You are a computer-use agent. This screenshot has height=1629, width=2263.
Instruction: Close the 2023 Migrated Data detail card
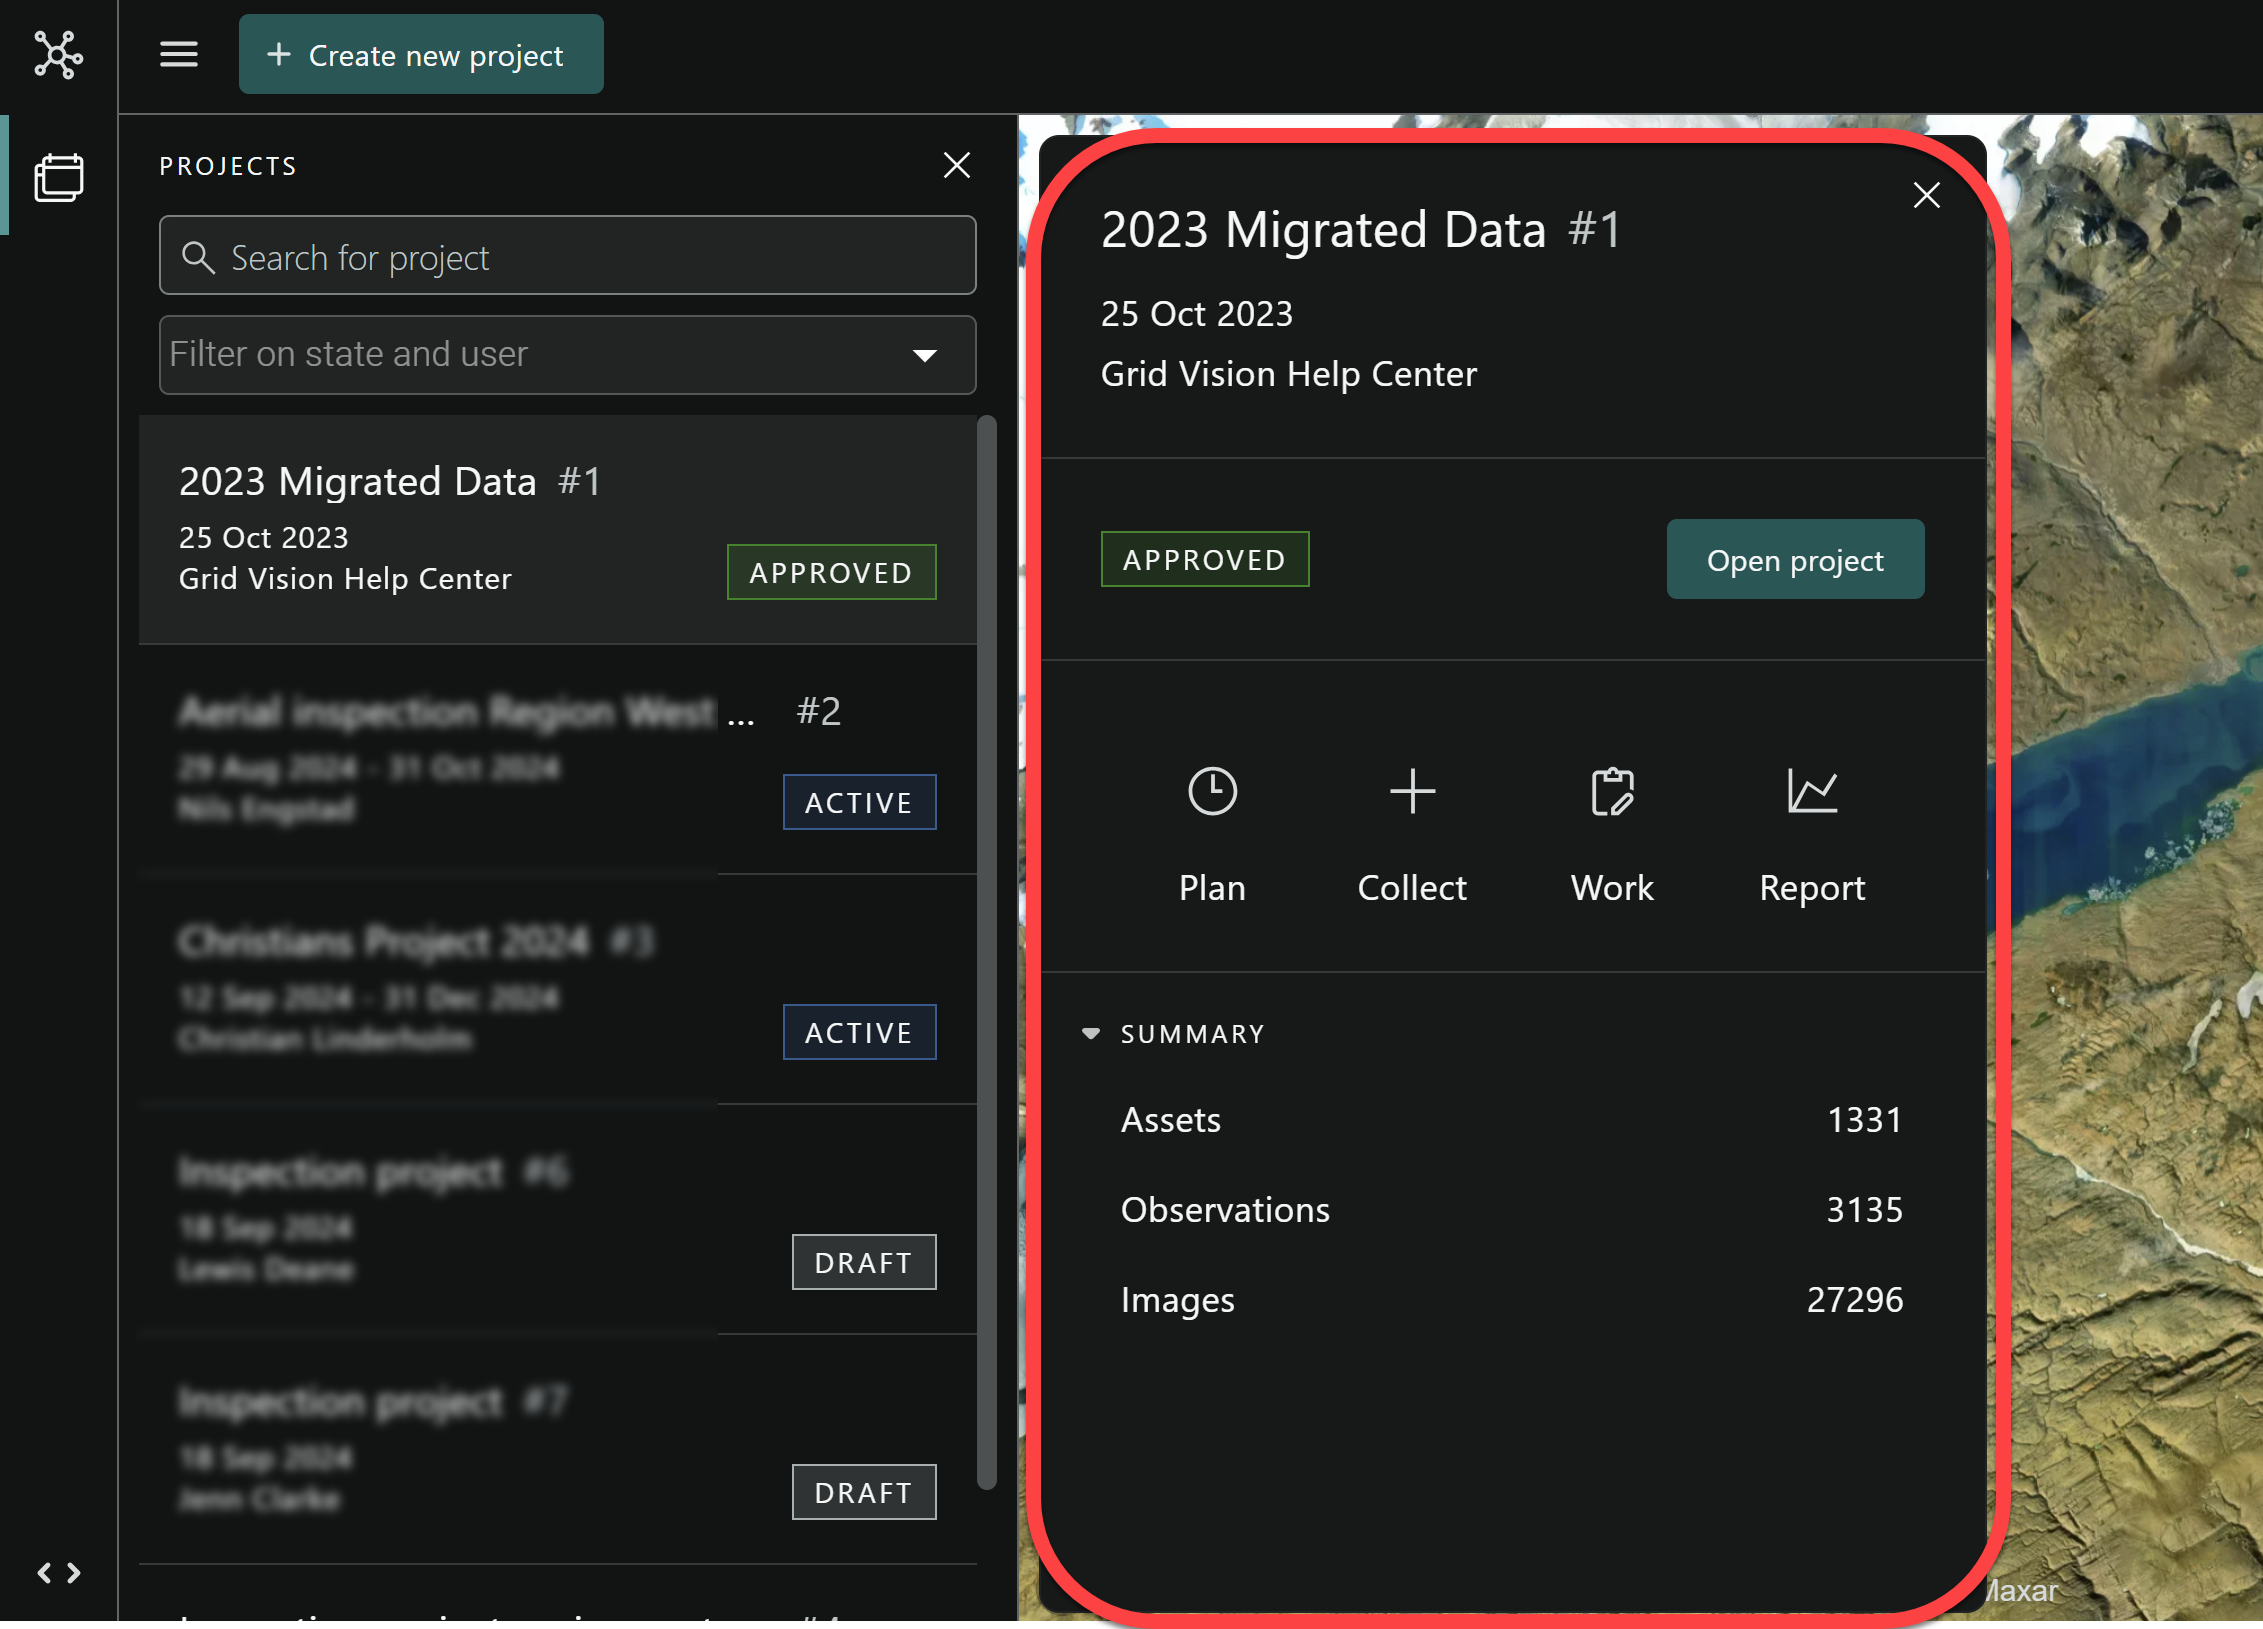click(1925, 195)
